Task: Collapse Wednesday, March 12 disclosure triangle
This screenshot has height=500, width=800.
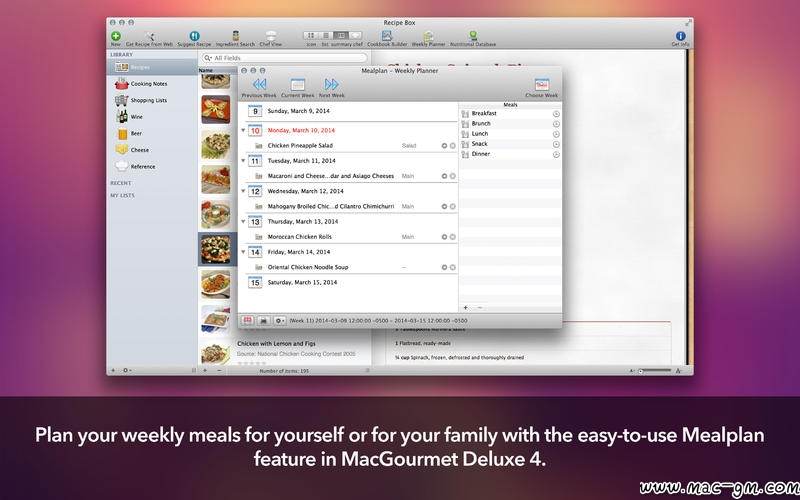Action: coord(243,191)
